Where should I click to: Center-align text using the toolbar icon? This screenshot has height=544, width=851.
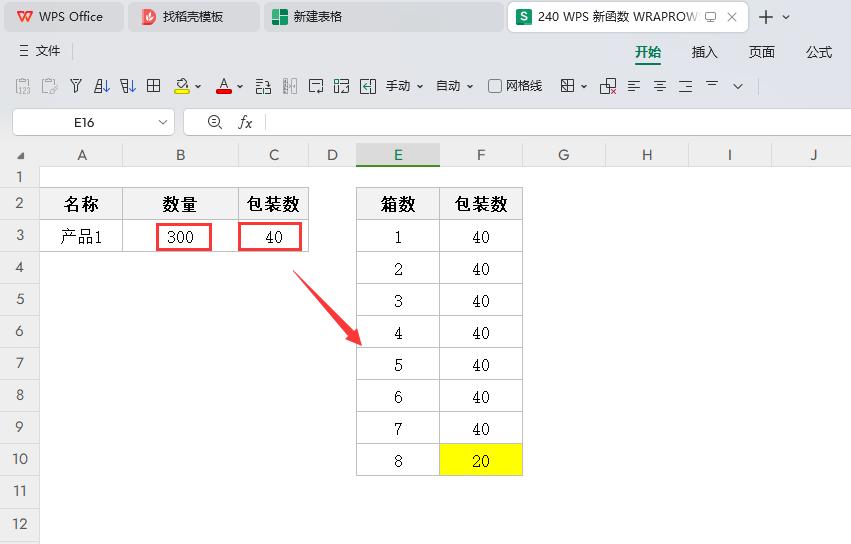660,87
